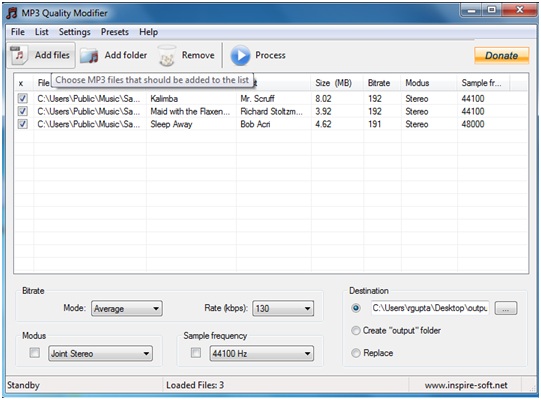Click the size value 4.62
The height and width of the screenshot is (400, 541).
pos(323,124)
